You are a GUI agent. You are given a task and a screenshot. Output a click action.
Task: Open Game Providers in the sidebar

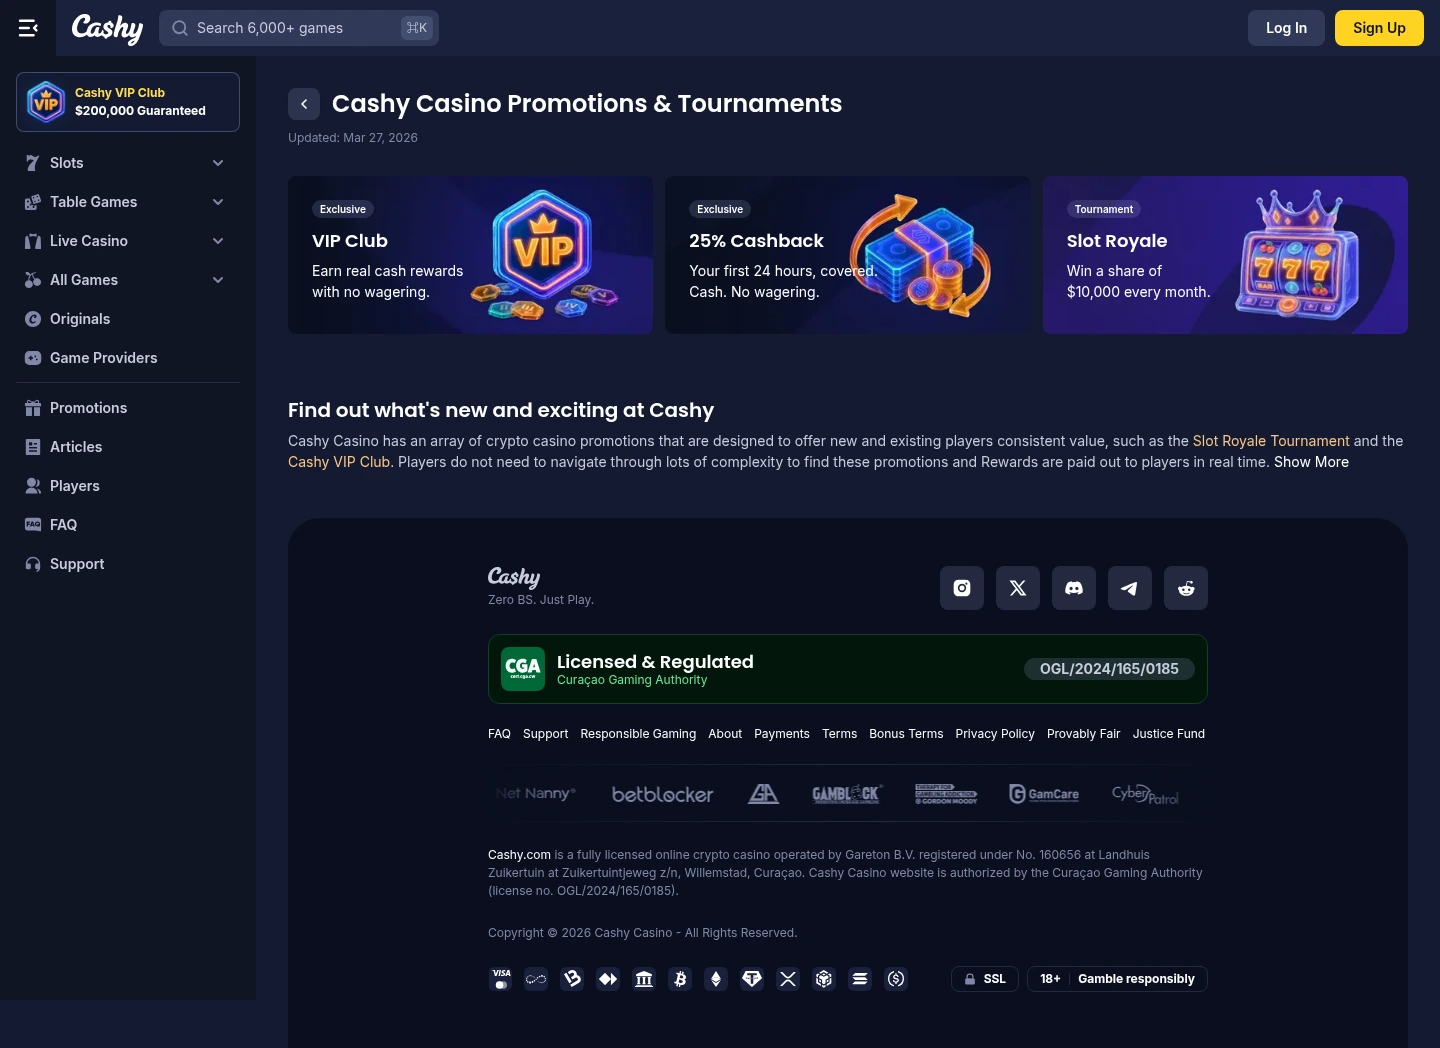(128, 358)
